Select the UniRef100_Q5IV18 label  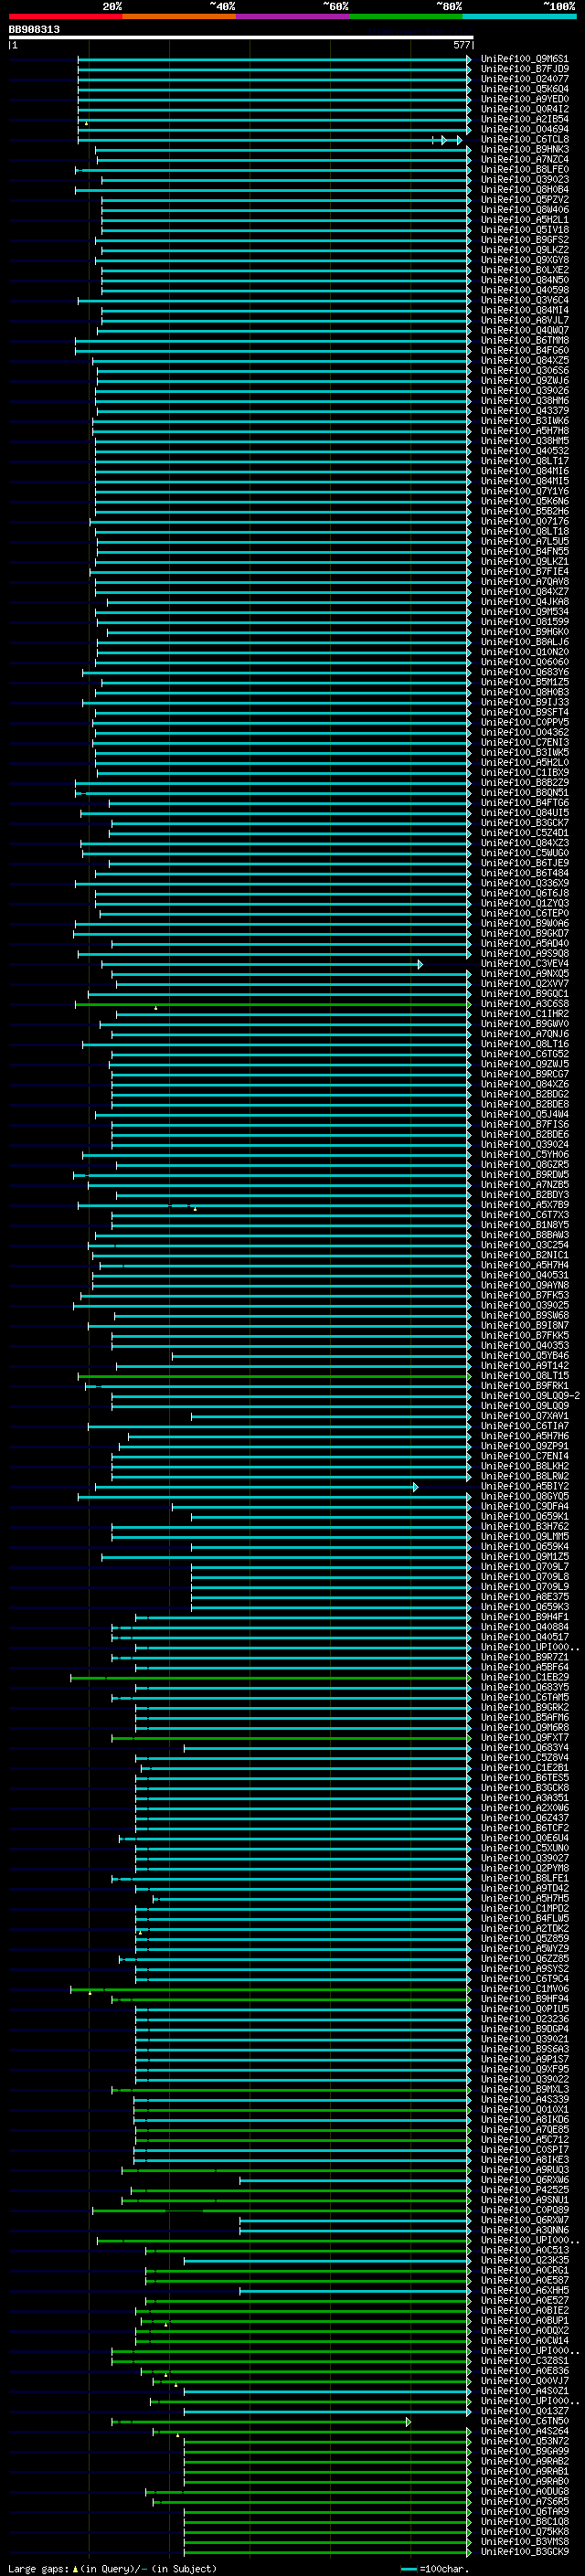[x=524, y=230]
